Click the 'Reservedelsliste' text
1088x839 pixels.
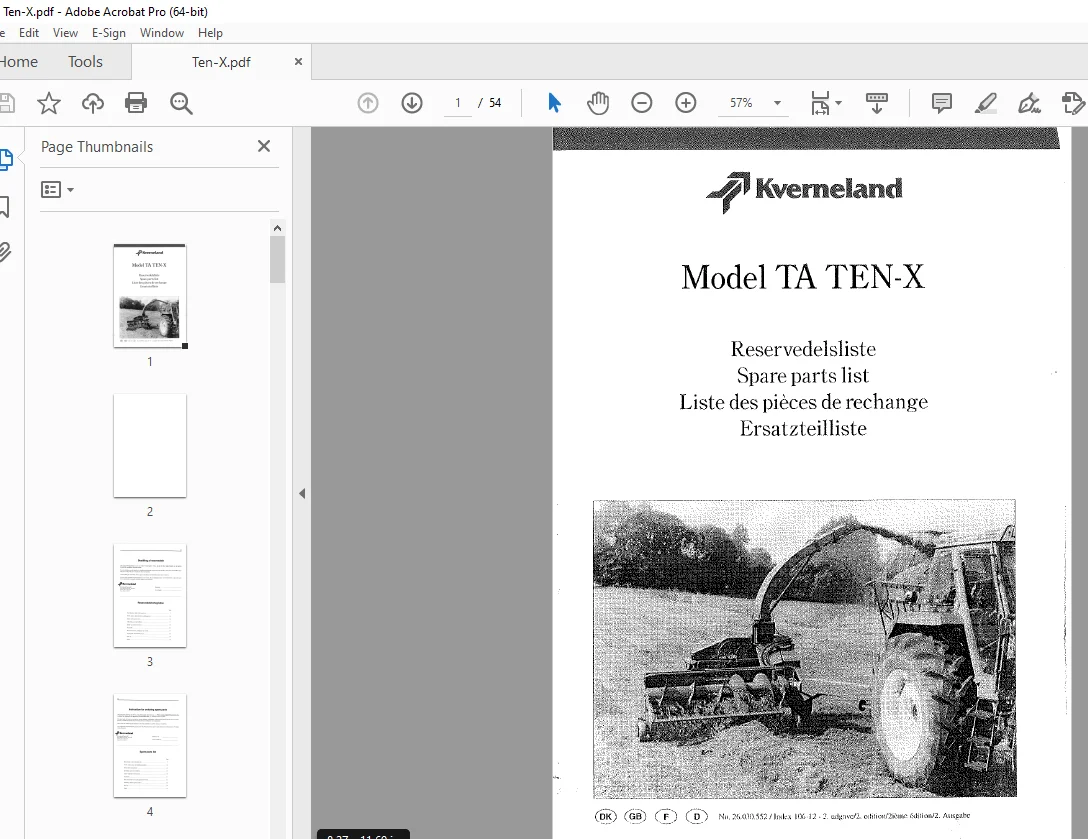tap(803, 348)
